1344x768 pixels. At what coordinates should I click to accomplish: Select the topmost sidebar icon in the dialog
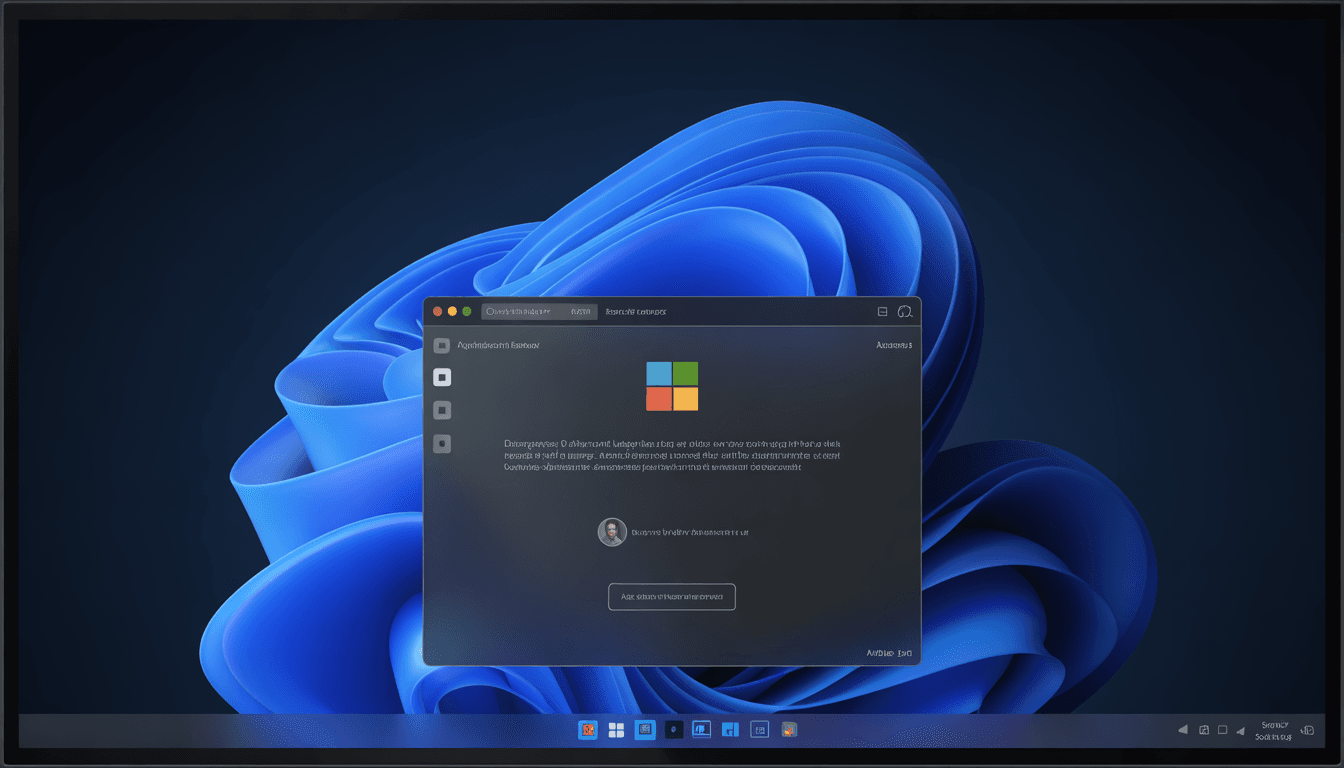(x=442, y=346)
